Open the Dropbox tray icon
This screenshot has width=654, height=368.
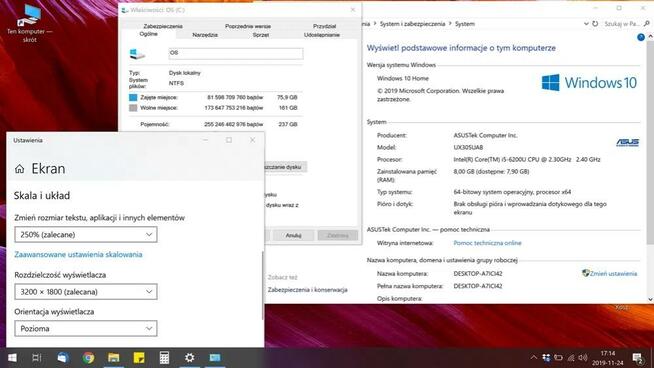(546, 358)
